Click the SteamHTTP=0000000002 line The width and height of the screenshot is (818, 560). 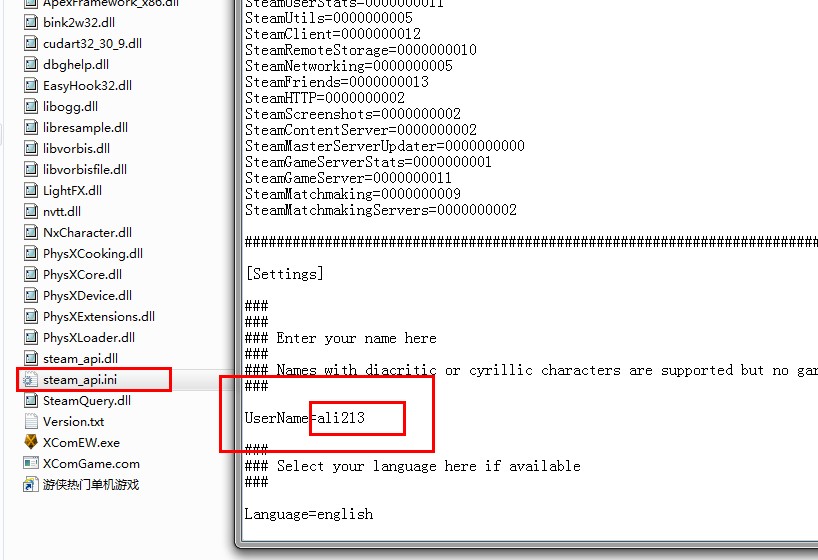[x=325, y=98]
